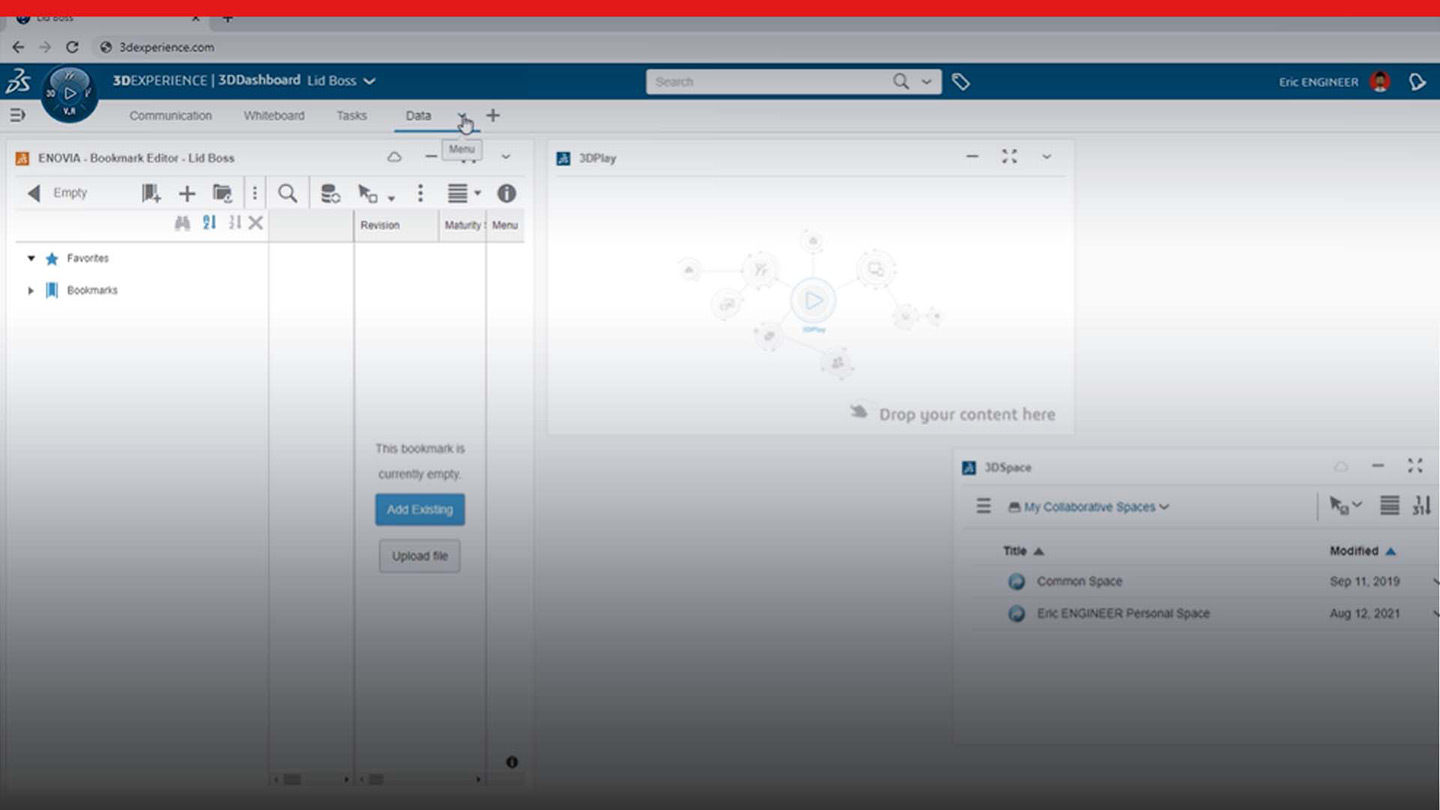Switch to the Communication tab
The image size is (1440, 810).
pos(170,115)
